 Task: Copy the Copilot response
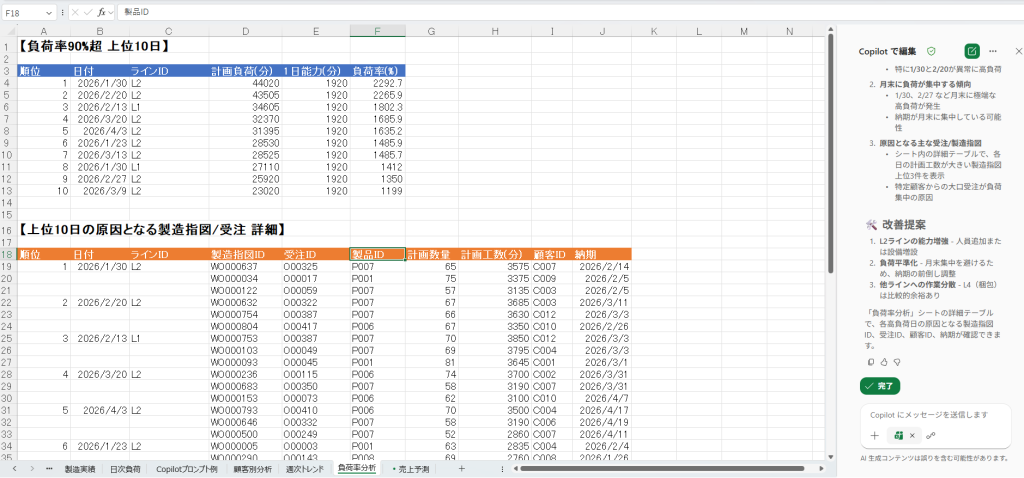coord(871,361)
